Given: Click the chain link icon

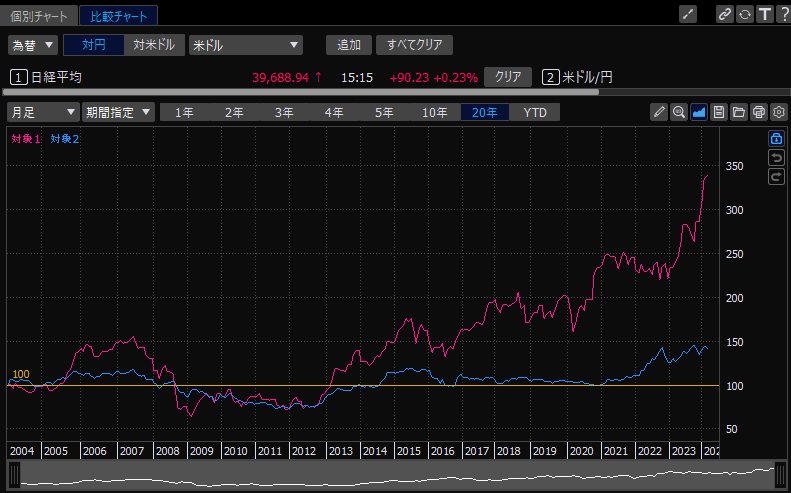Looking at the screenshot, I should [725, 15].
